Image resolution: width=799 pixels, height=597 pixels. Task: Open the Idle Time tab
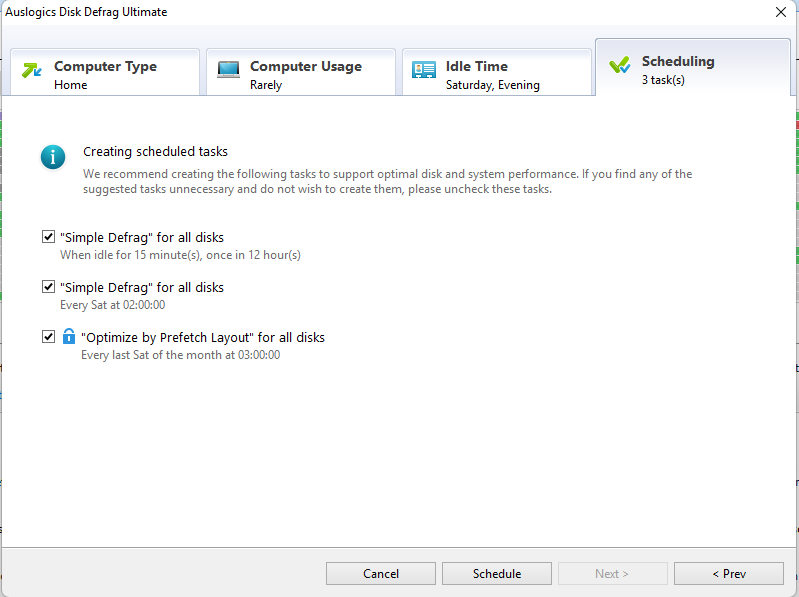[497, 72]
